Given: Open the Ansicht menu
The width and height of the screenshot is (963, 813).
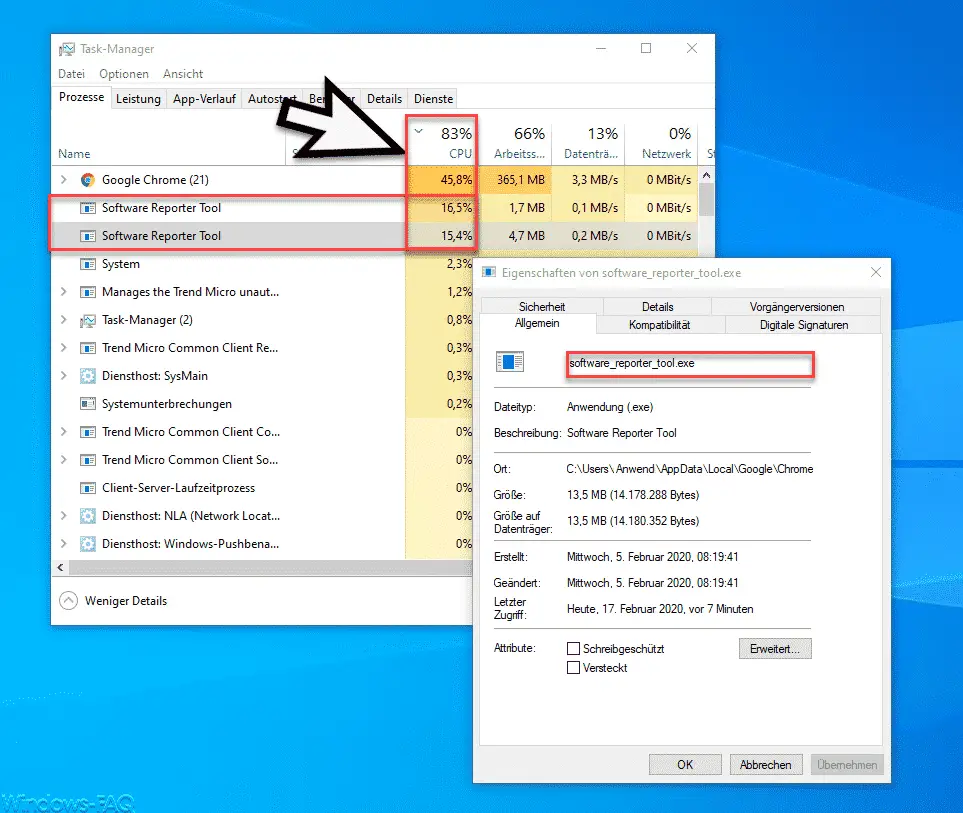Looking at the screenshot, I should 183,74.
